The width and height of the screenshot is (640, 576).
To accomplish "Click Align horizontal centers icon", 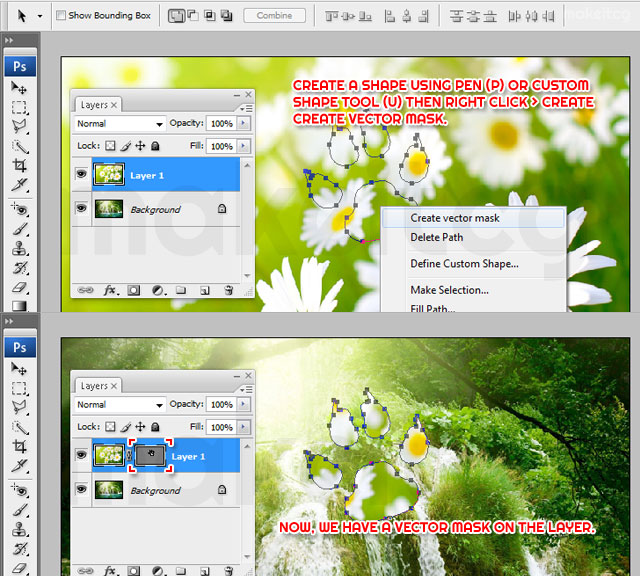I will coord(407,16).
